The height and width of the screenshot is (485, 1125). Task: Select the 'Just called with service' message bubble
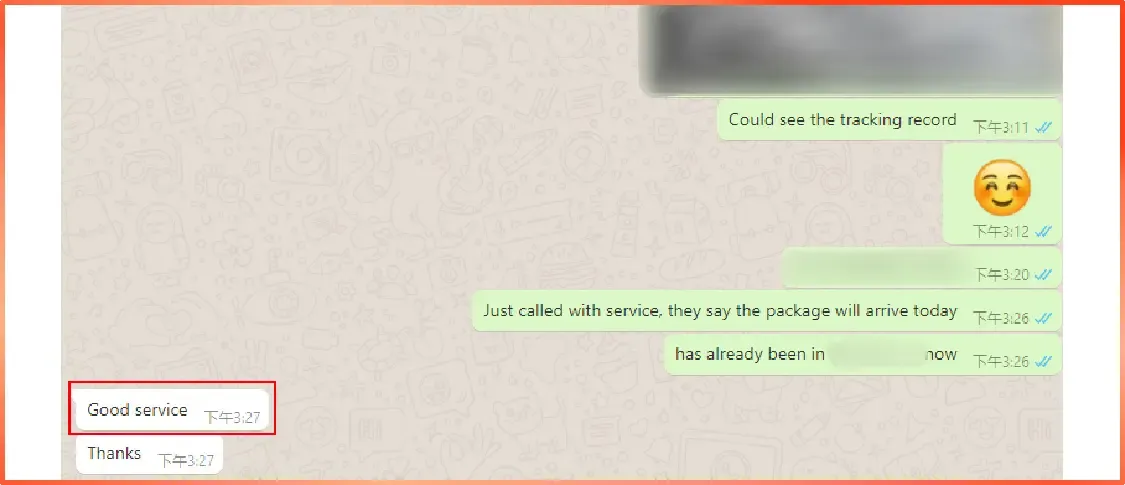coord(766,311)
